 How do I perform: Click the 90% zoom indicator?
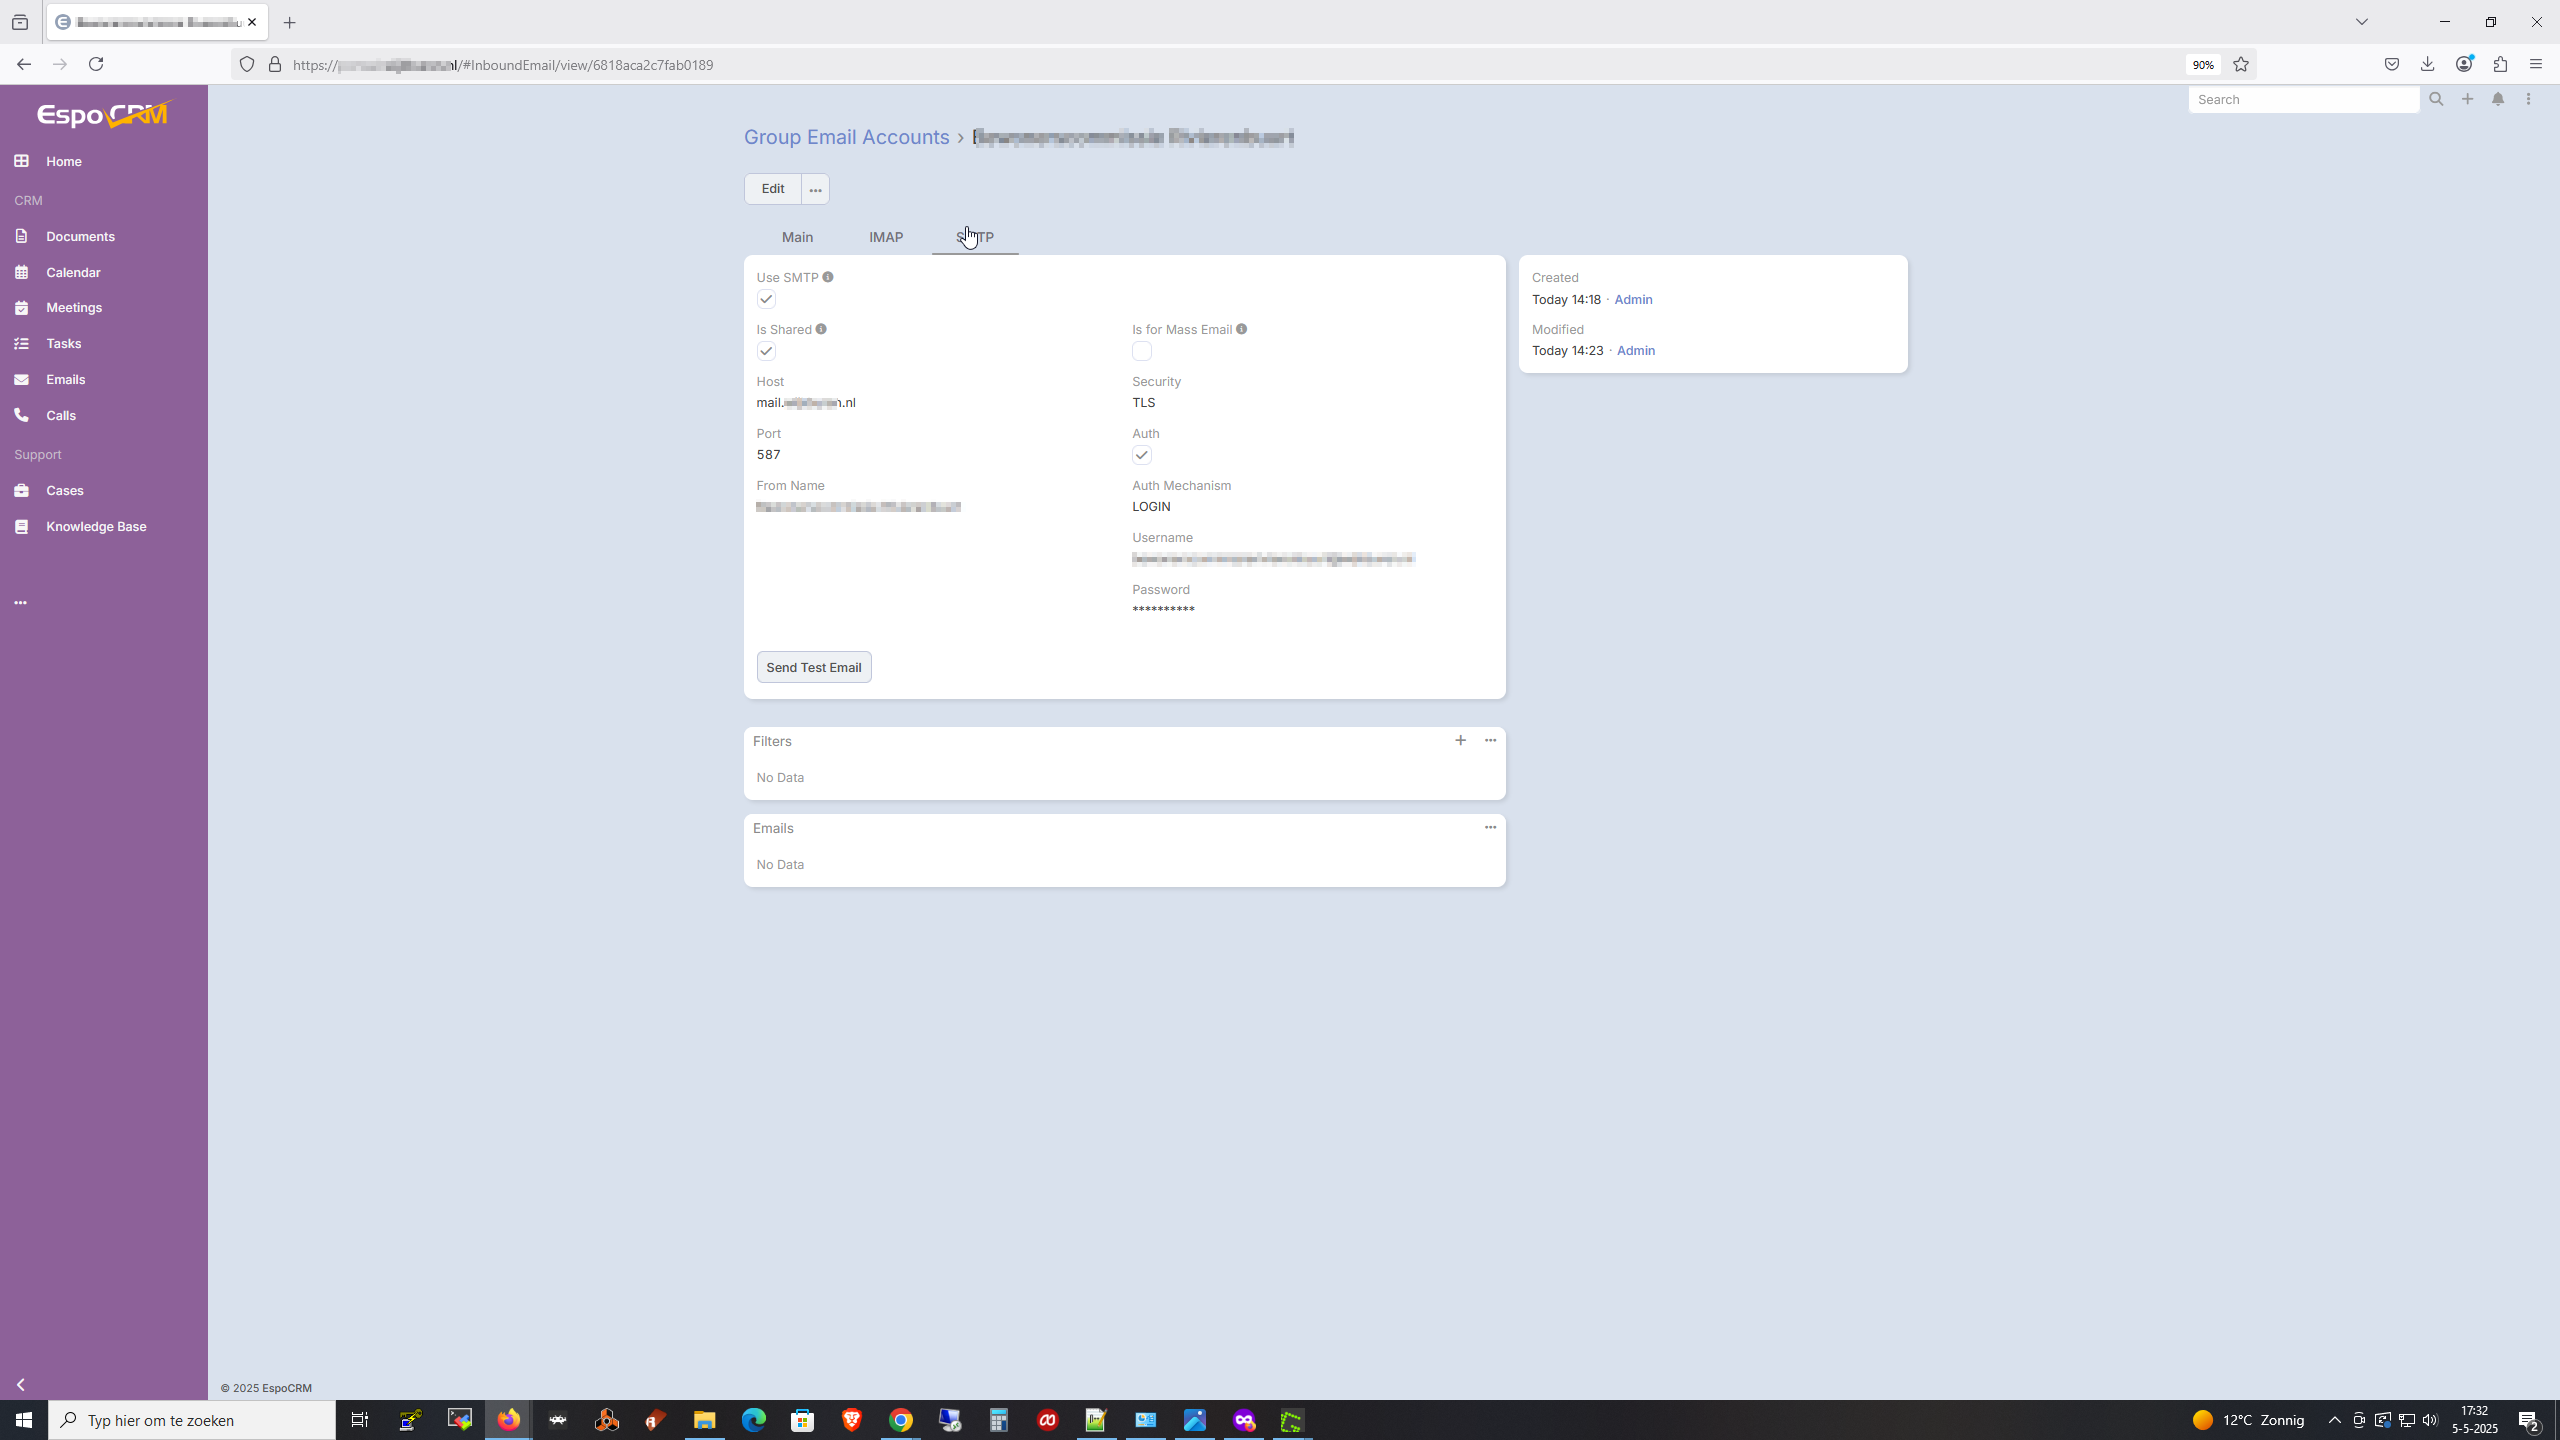coord(2203,64)
